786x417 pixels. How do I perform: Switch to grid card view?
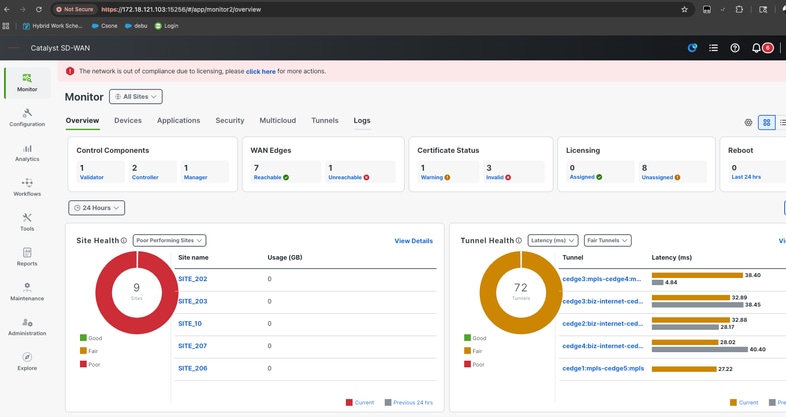click(767, 122)
